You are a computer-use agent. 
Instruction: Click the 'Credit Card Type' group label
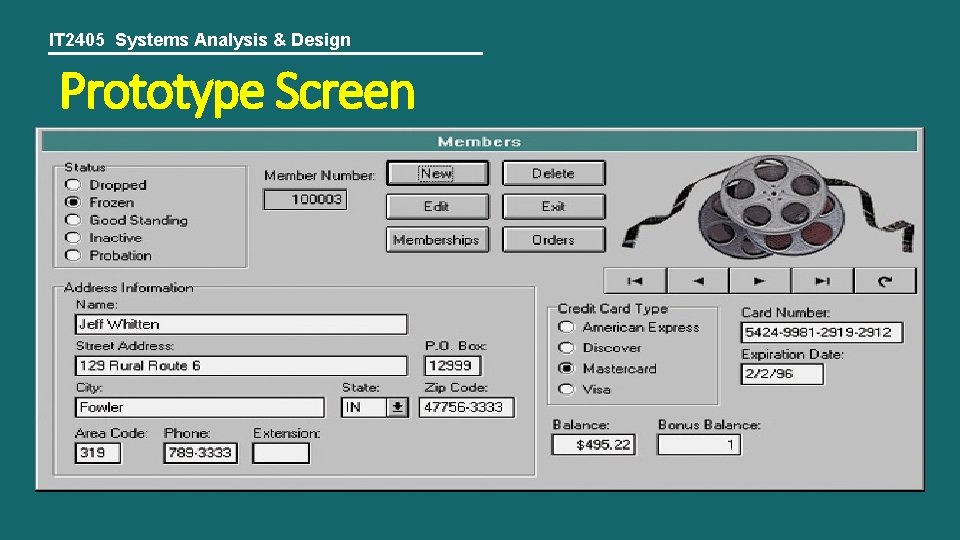(x=612, y=309)
